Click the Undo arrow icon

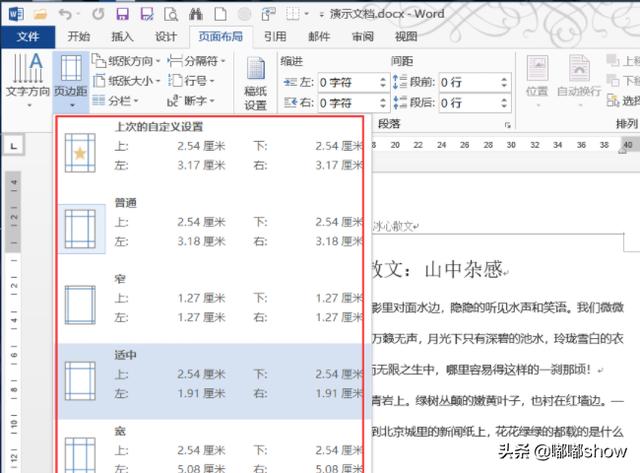[x=65, y=14]
